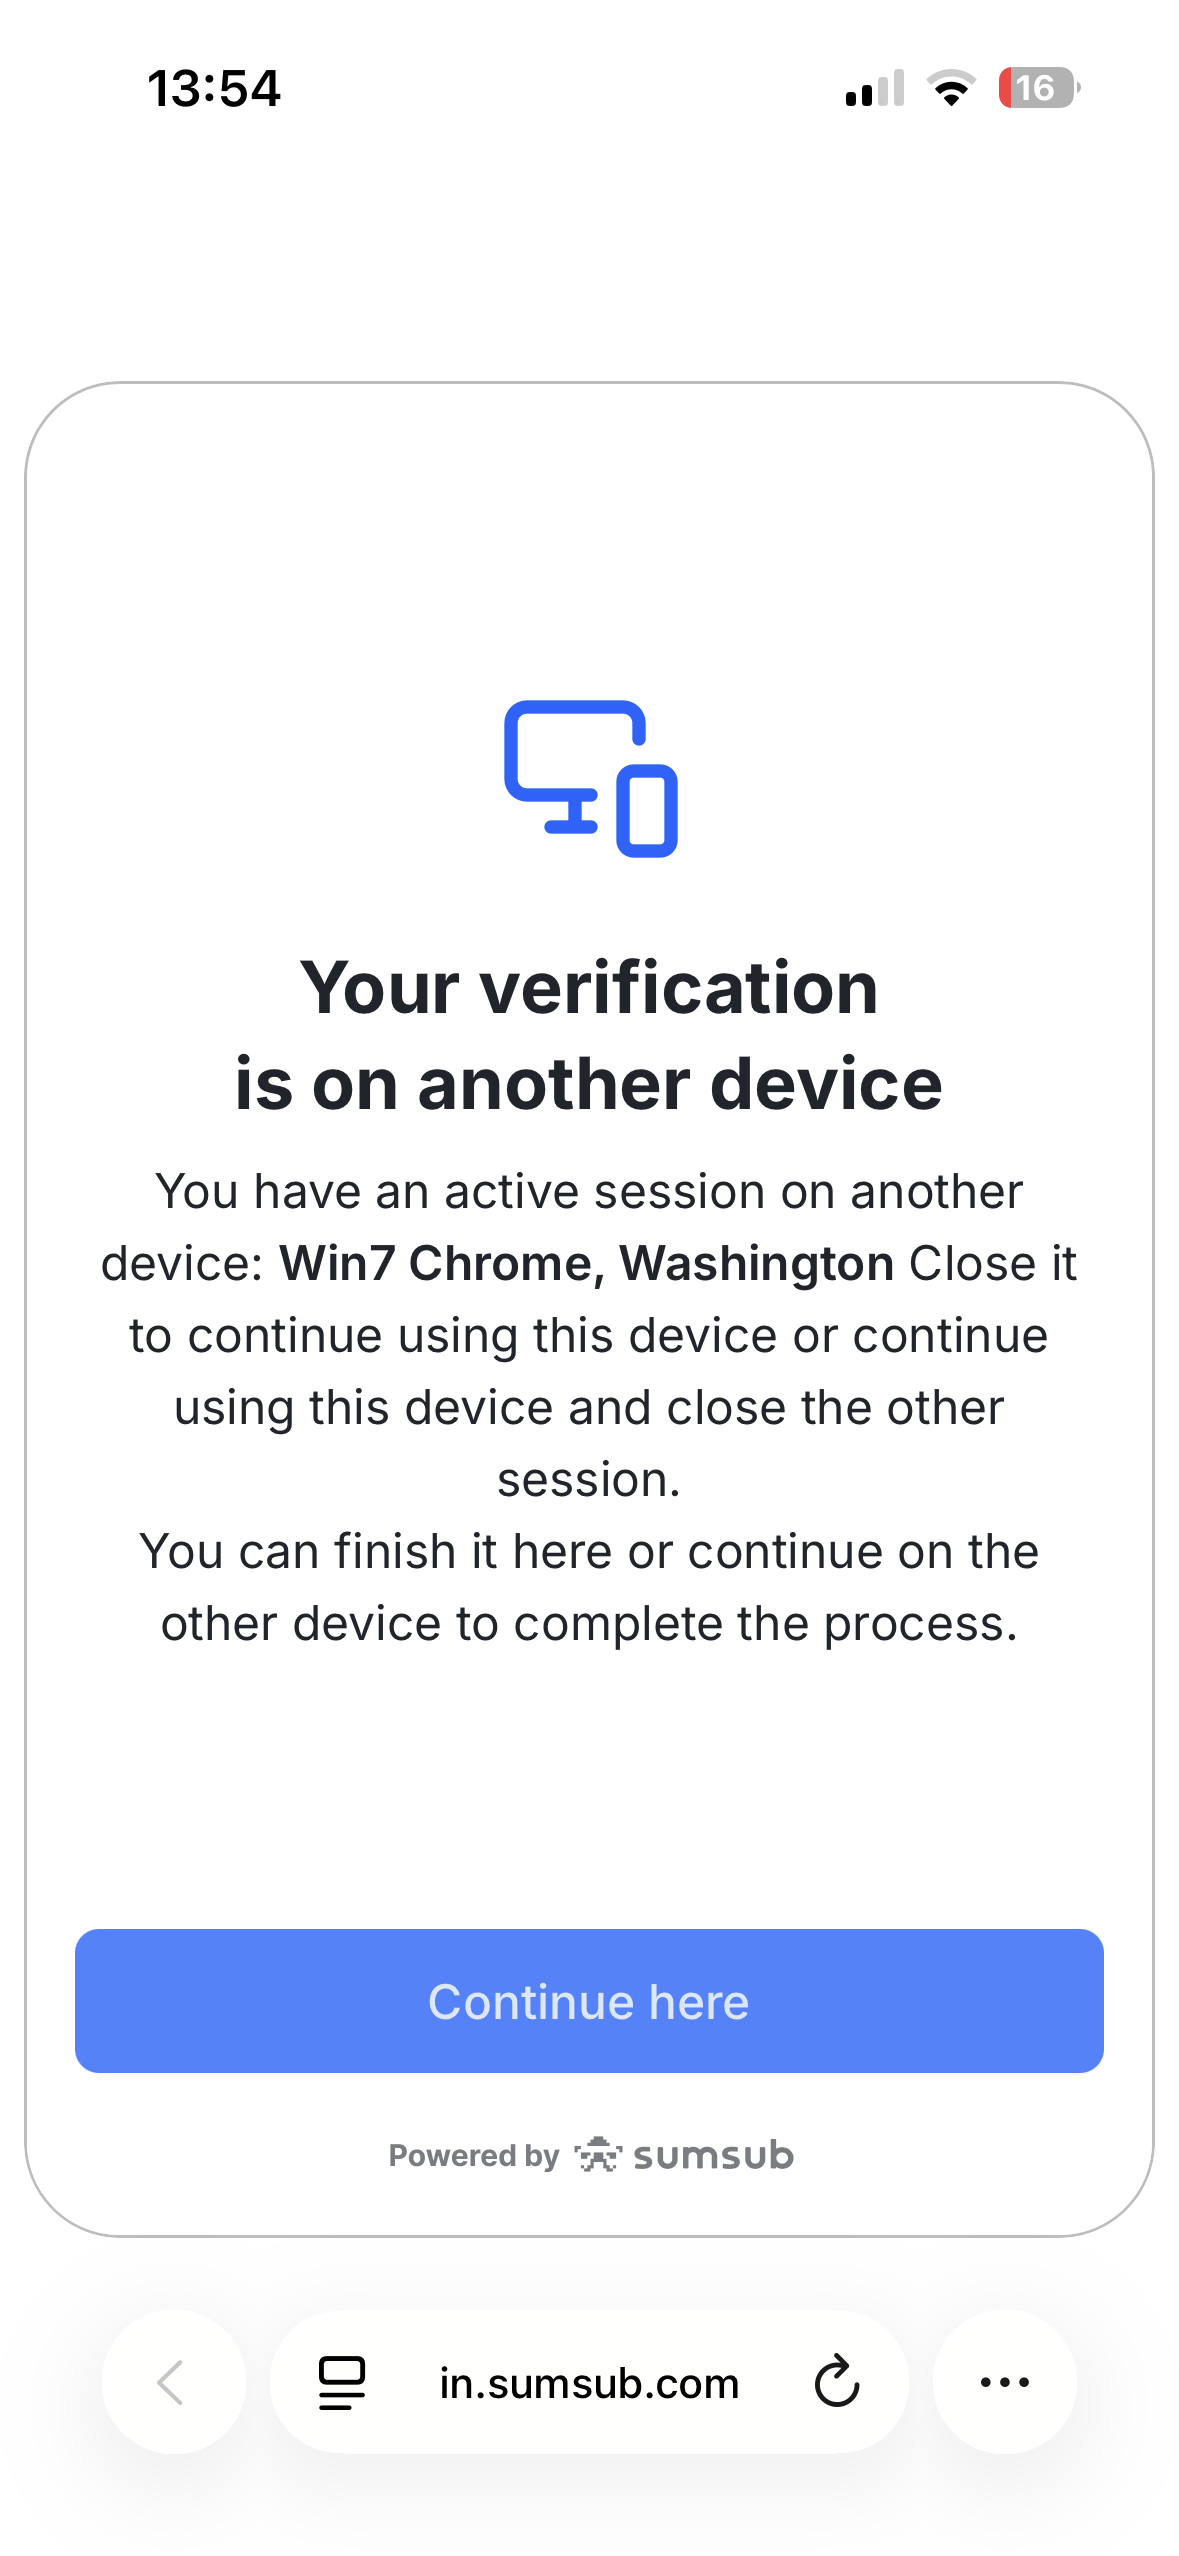The image size is (1179, 2556).
Task: Tap the word session. ending the first paragraph
Action: tap(589, 1479)
